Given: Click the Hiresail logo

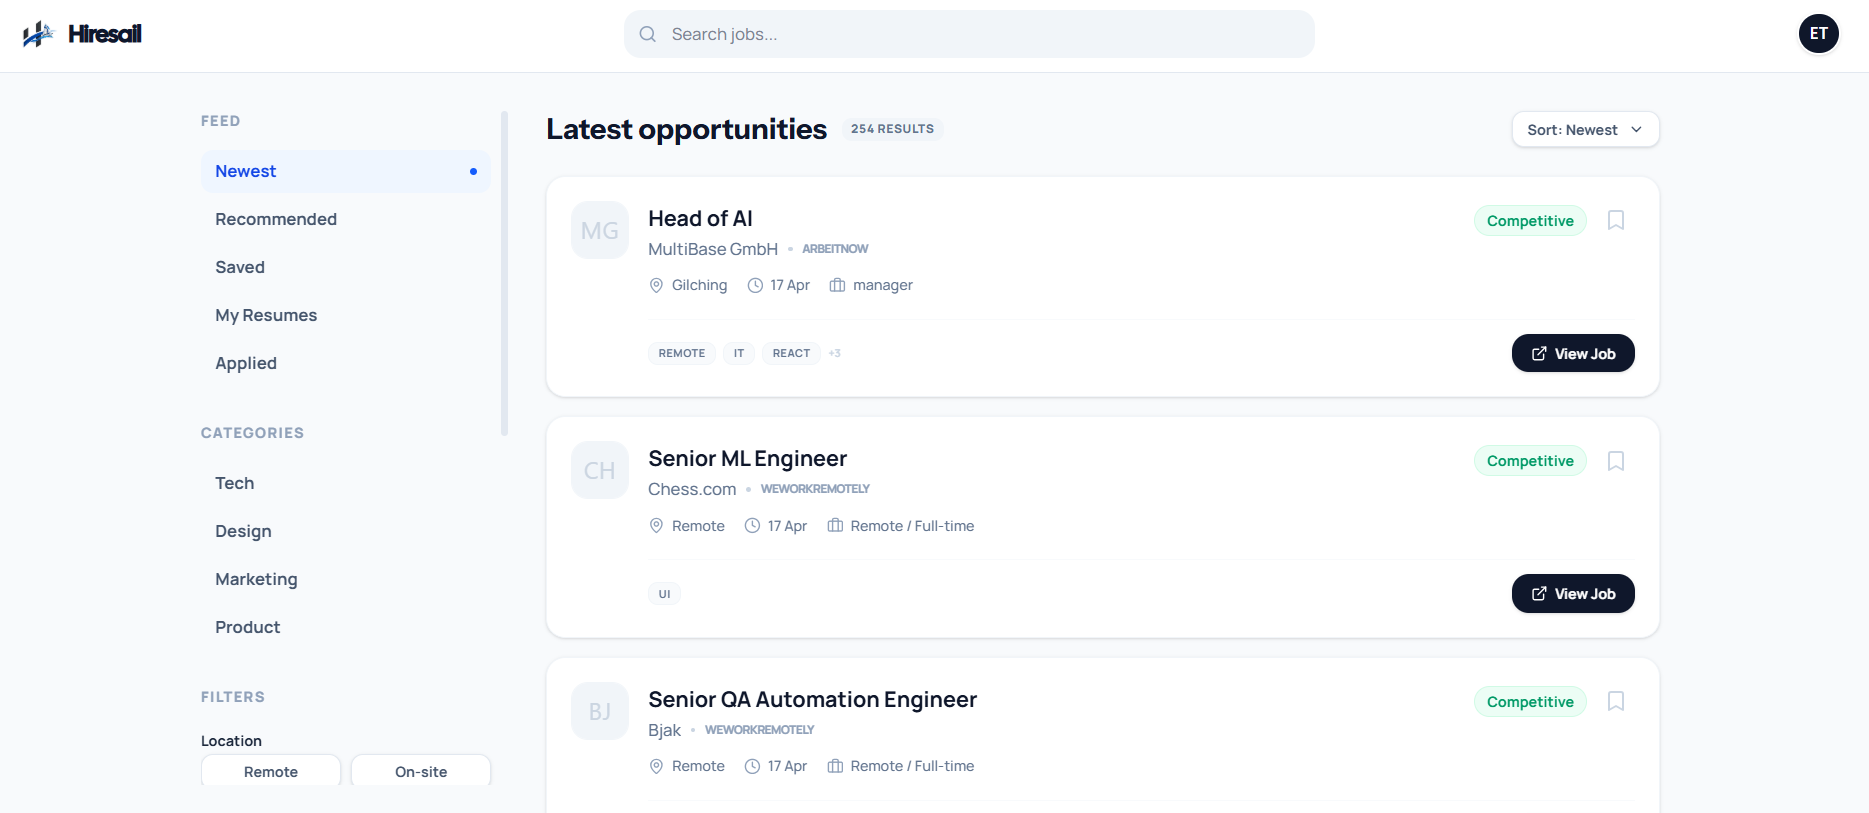Looking at the screenshot, I should [82, 34].
